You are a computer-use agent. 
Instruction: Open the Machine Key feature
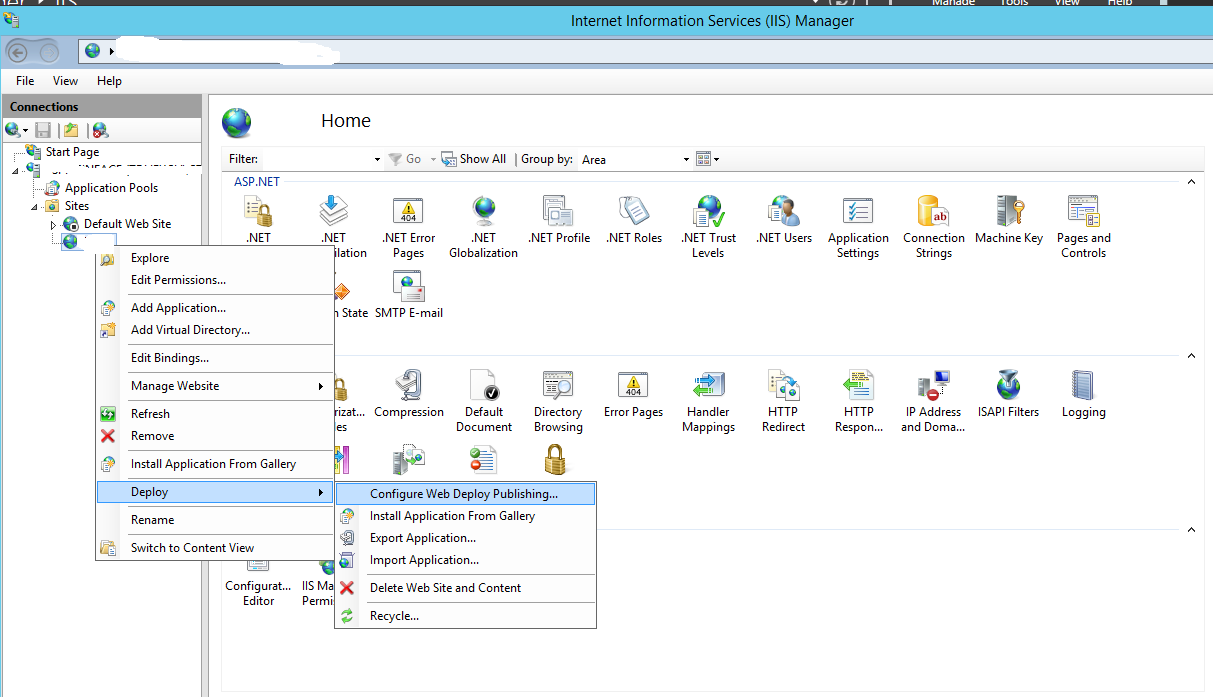click(1009, 220)
